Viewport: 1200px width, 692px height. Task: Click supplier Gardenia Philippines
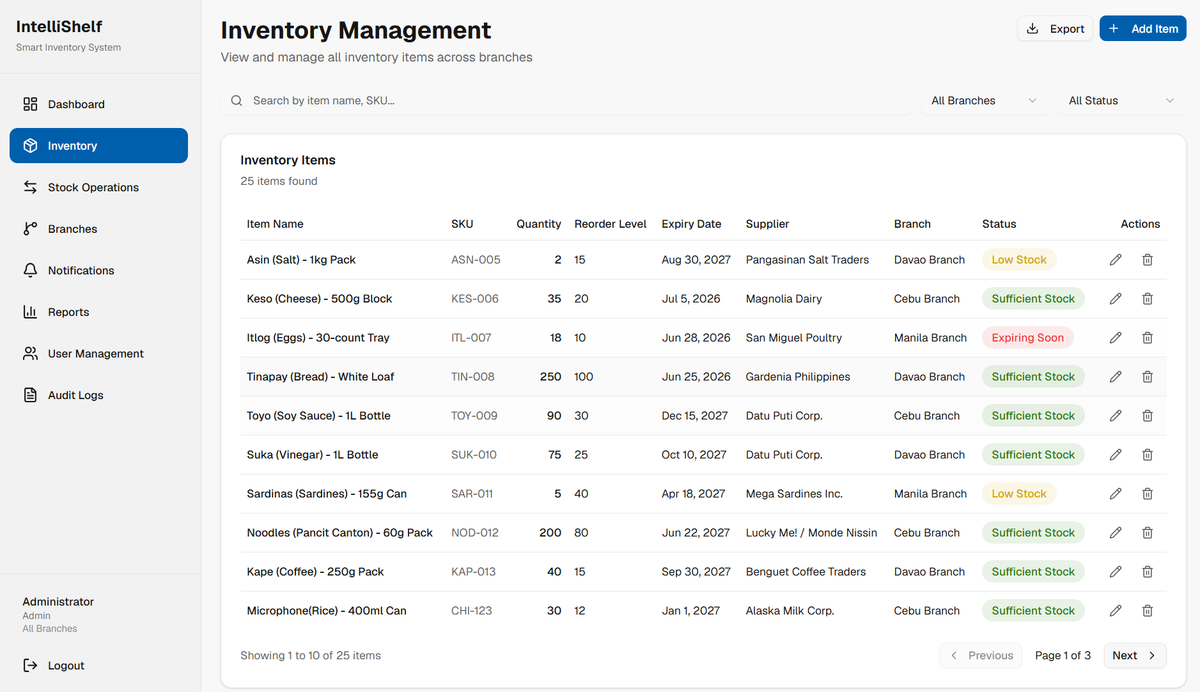coord(798,377)
